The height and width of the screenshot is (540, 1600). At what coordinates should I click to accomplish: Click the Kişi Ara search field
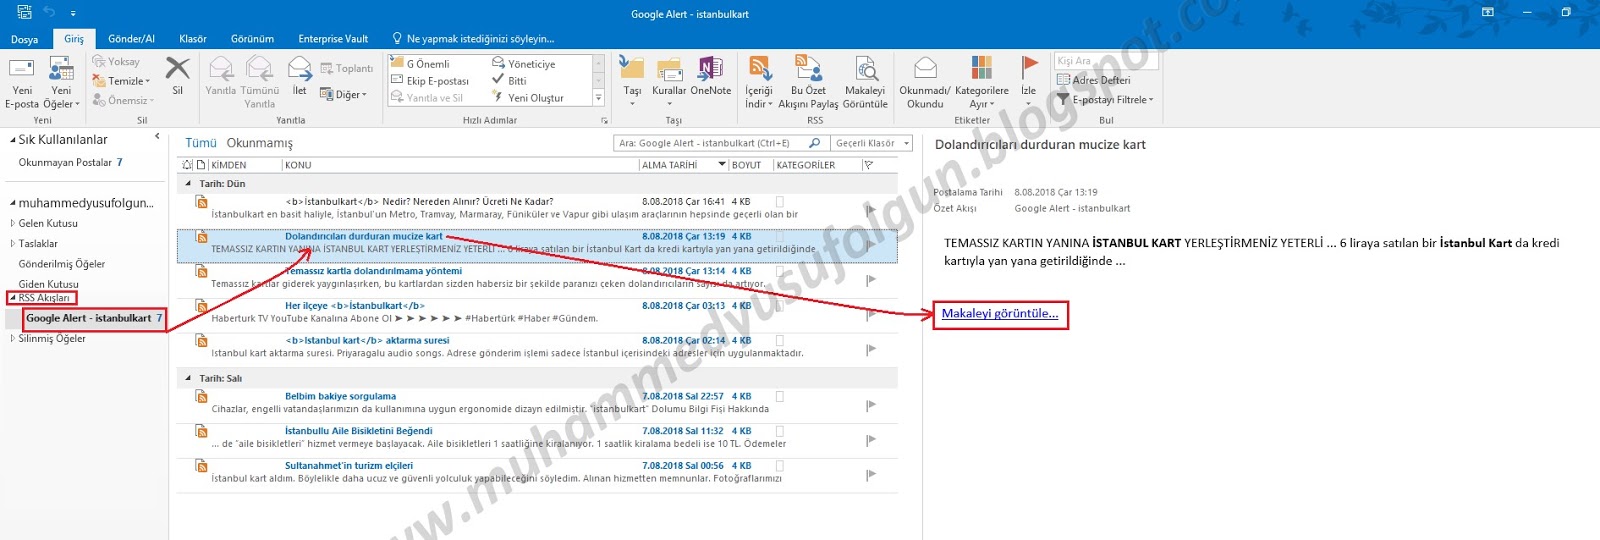(x=1106, y=61)
